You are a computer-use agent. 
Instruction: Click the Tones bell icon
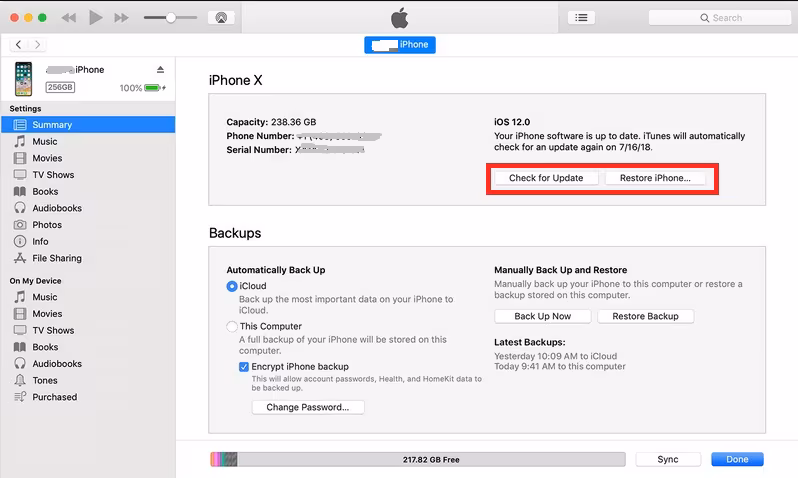(20, 380)
